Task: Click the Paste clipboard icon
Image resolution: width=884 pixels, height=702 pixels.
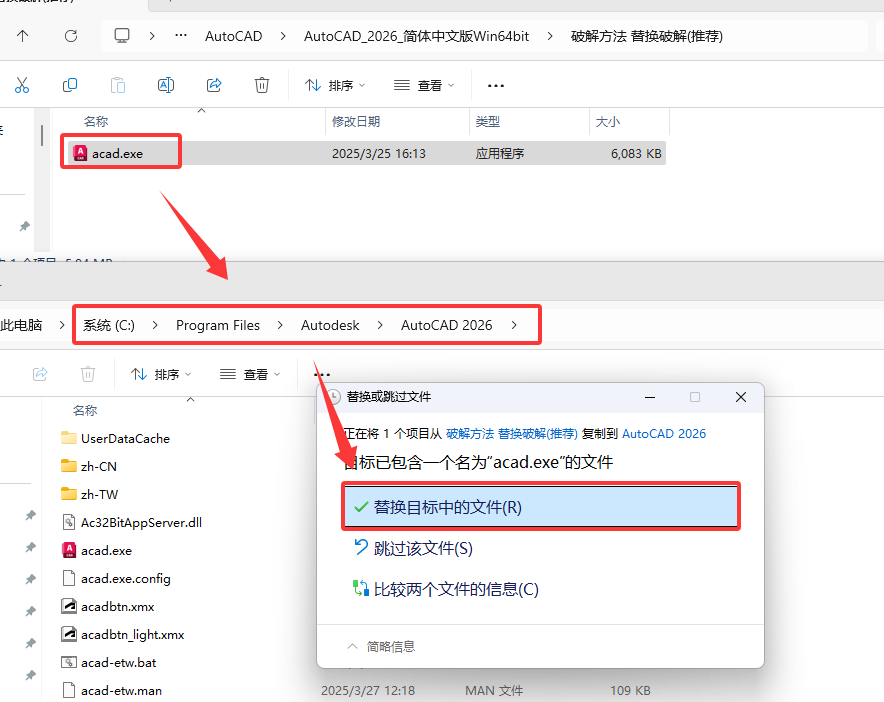Action: click(118, 85)
